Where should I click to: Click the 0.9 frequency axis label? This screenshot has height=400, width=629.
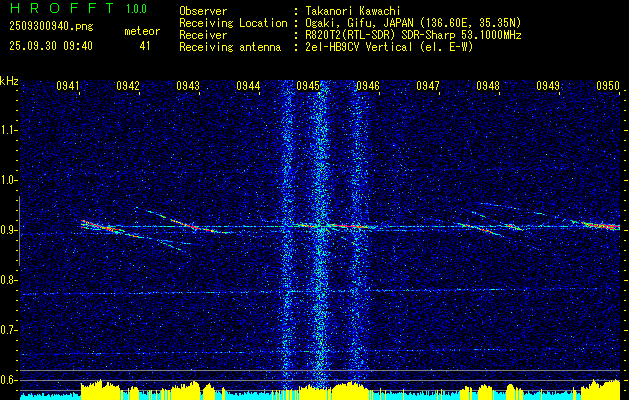click(9, 230)
